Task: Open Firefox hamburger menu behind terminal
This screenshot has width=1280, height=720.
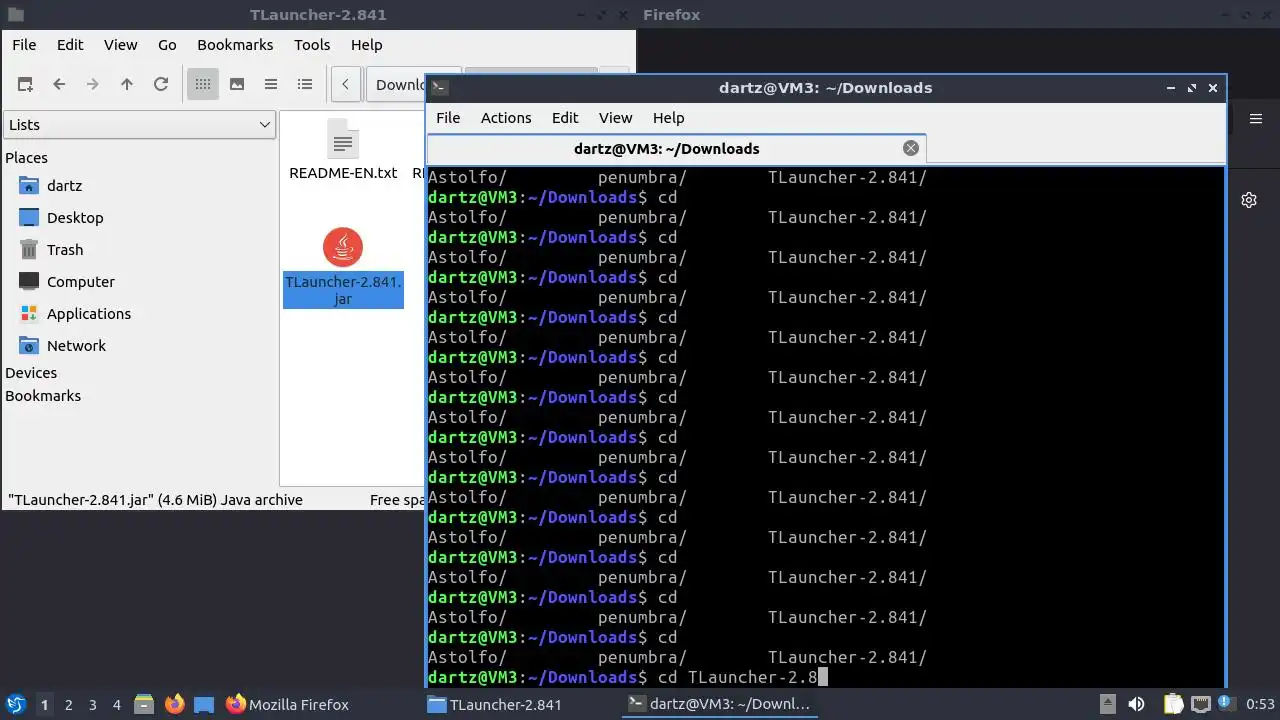Action: point(1256,119)
